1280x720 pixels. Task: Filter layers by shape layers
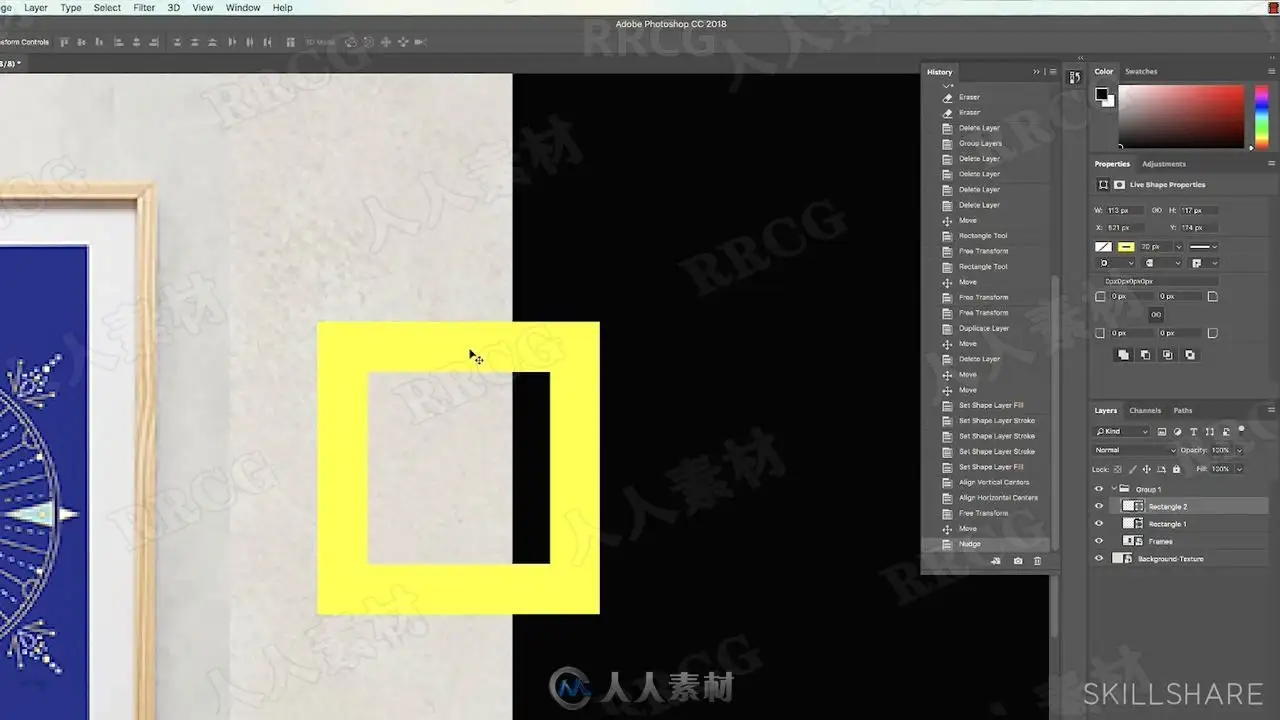[x=1210, y=432]
